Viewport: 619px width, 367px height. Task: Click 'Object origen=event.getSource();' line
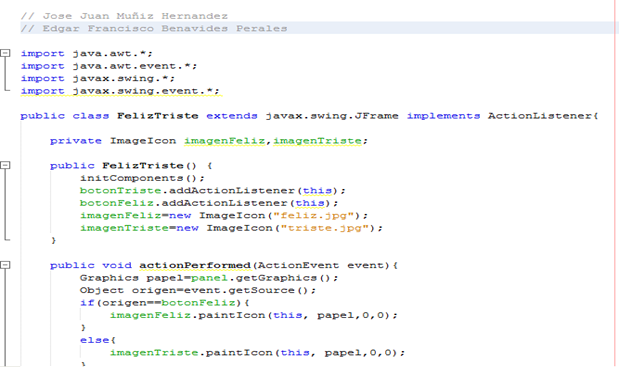tap(198, 290)
